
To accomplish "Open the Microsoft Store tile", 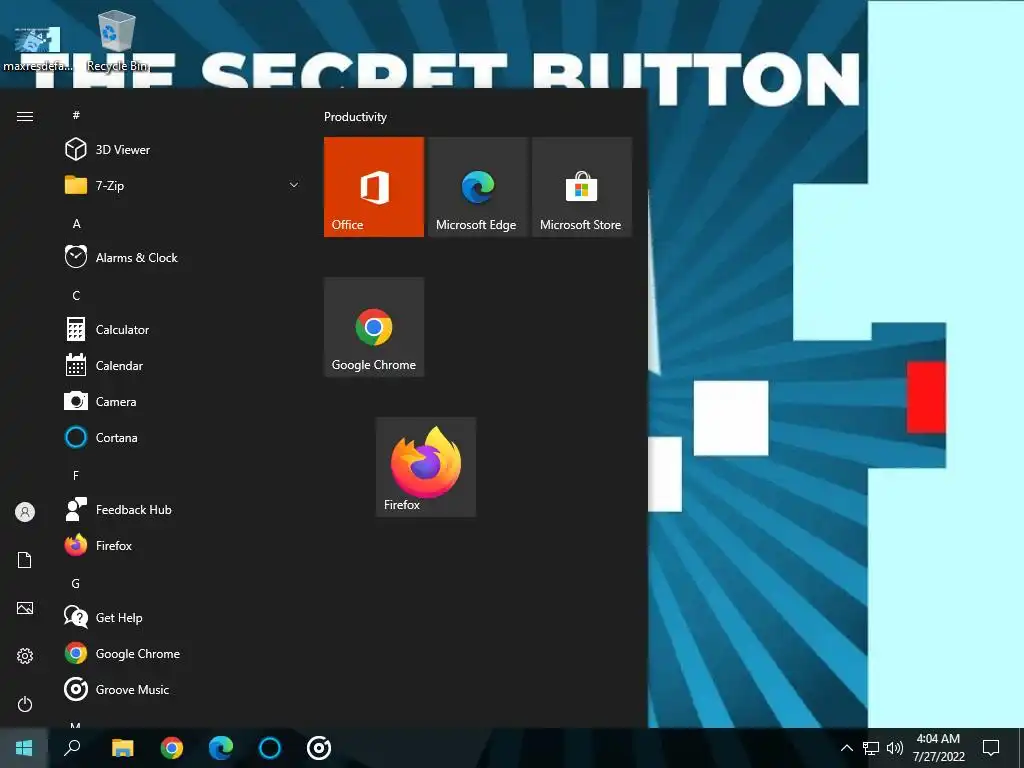I will 581,187.
